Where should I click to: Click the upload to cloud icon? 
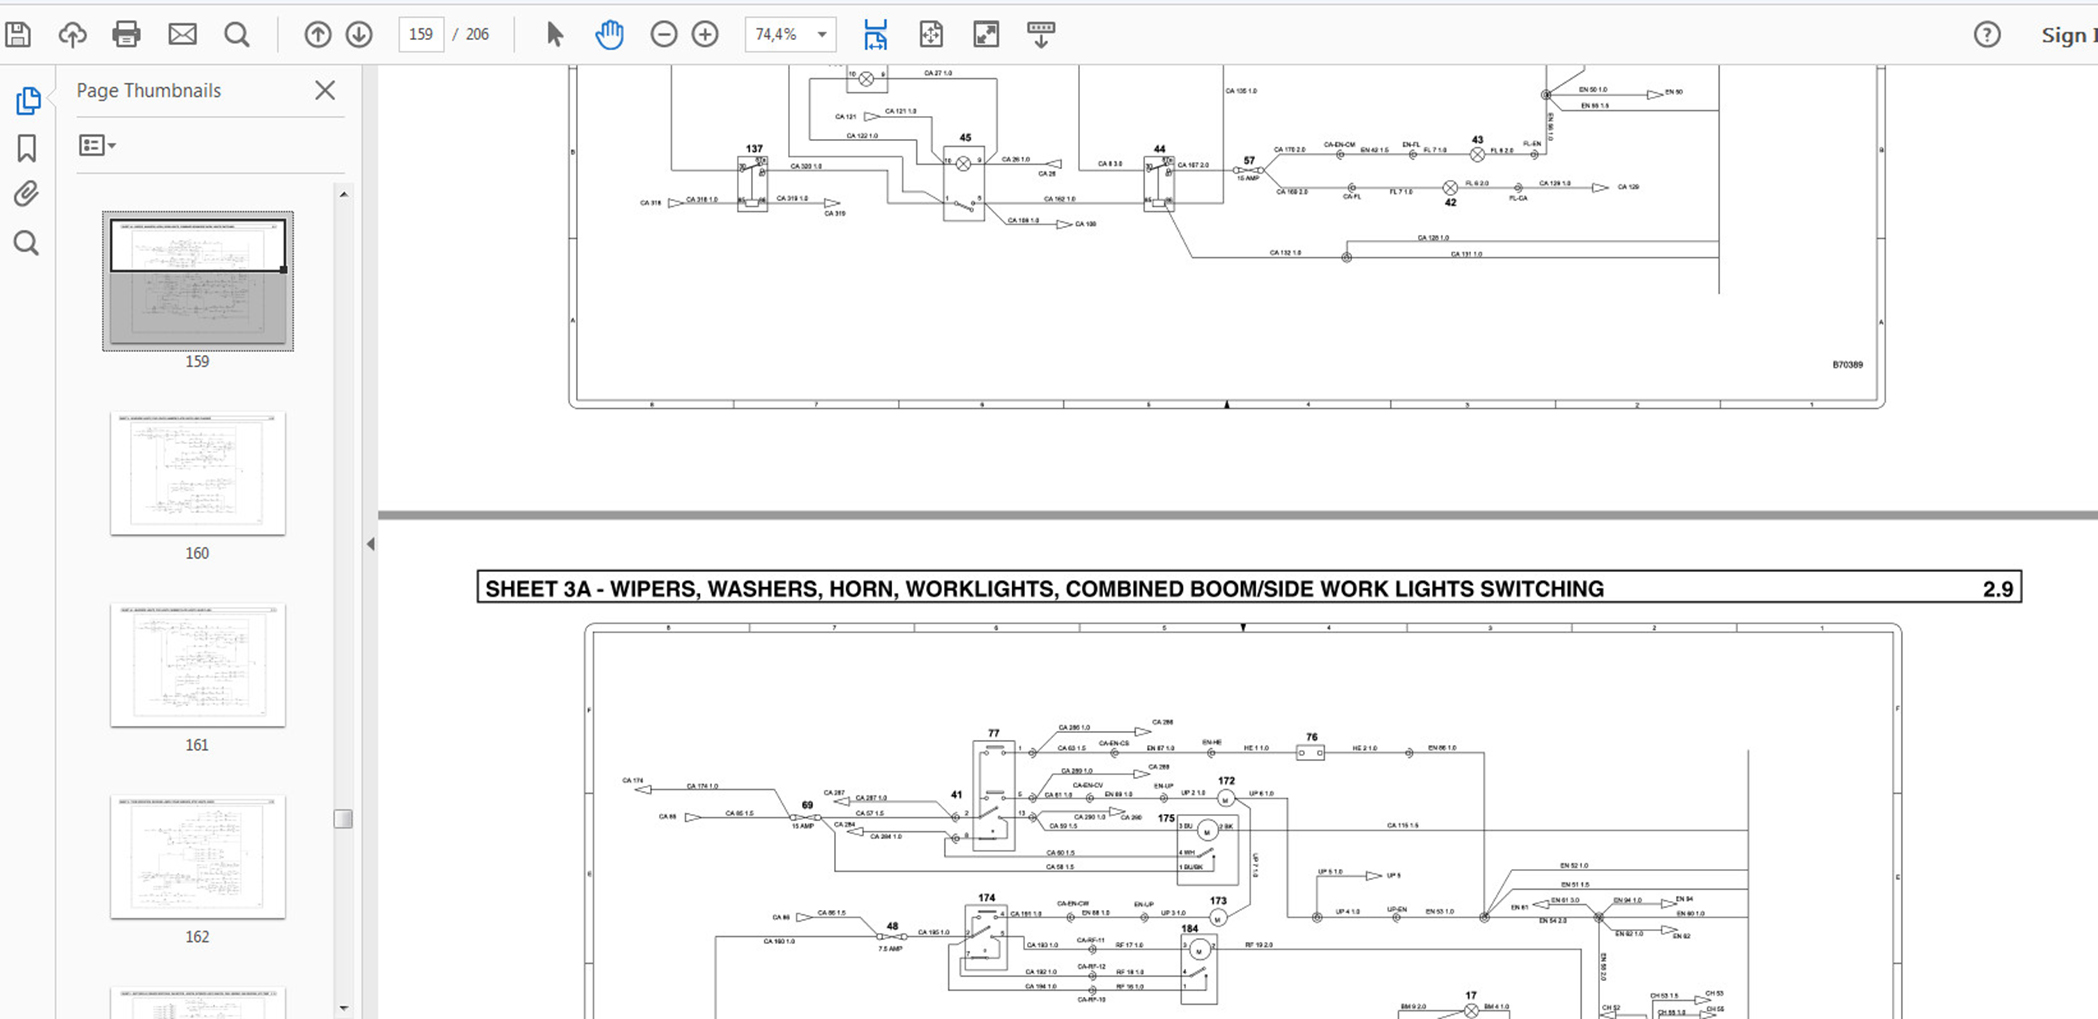72,35
